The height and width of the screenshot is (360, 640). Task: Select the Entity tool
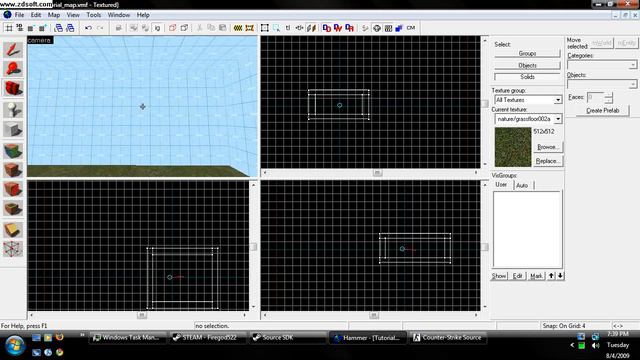point(13,110)
